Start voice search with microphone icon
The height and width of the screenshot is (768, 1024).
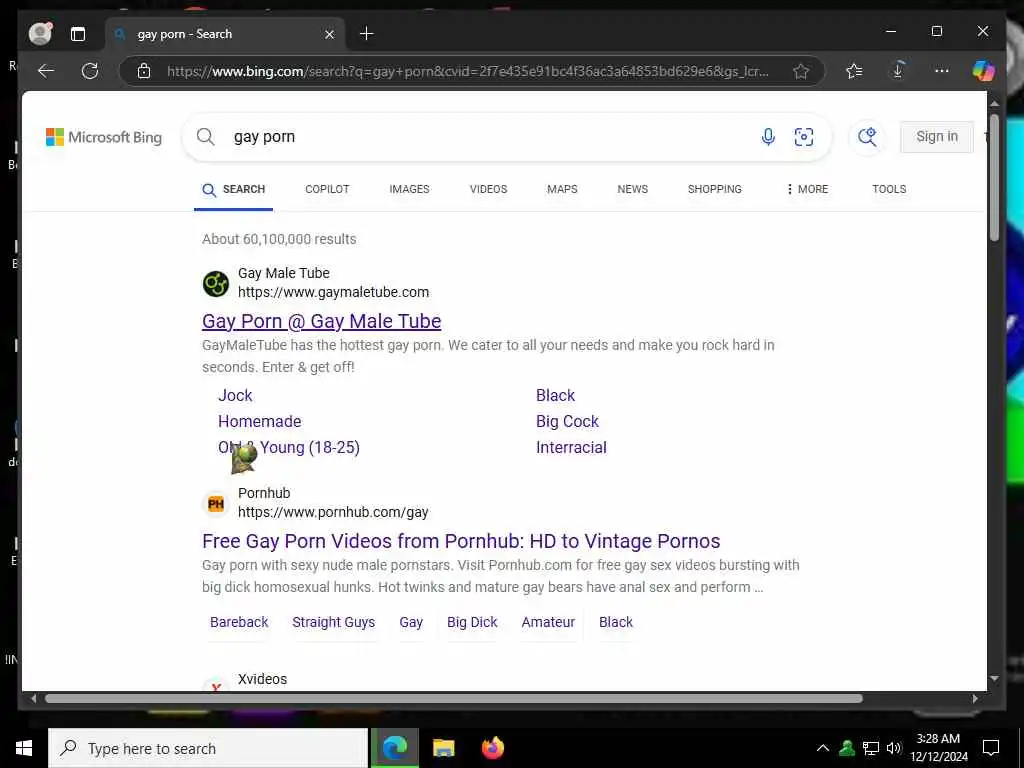coord(768,136)
